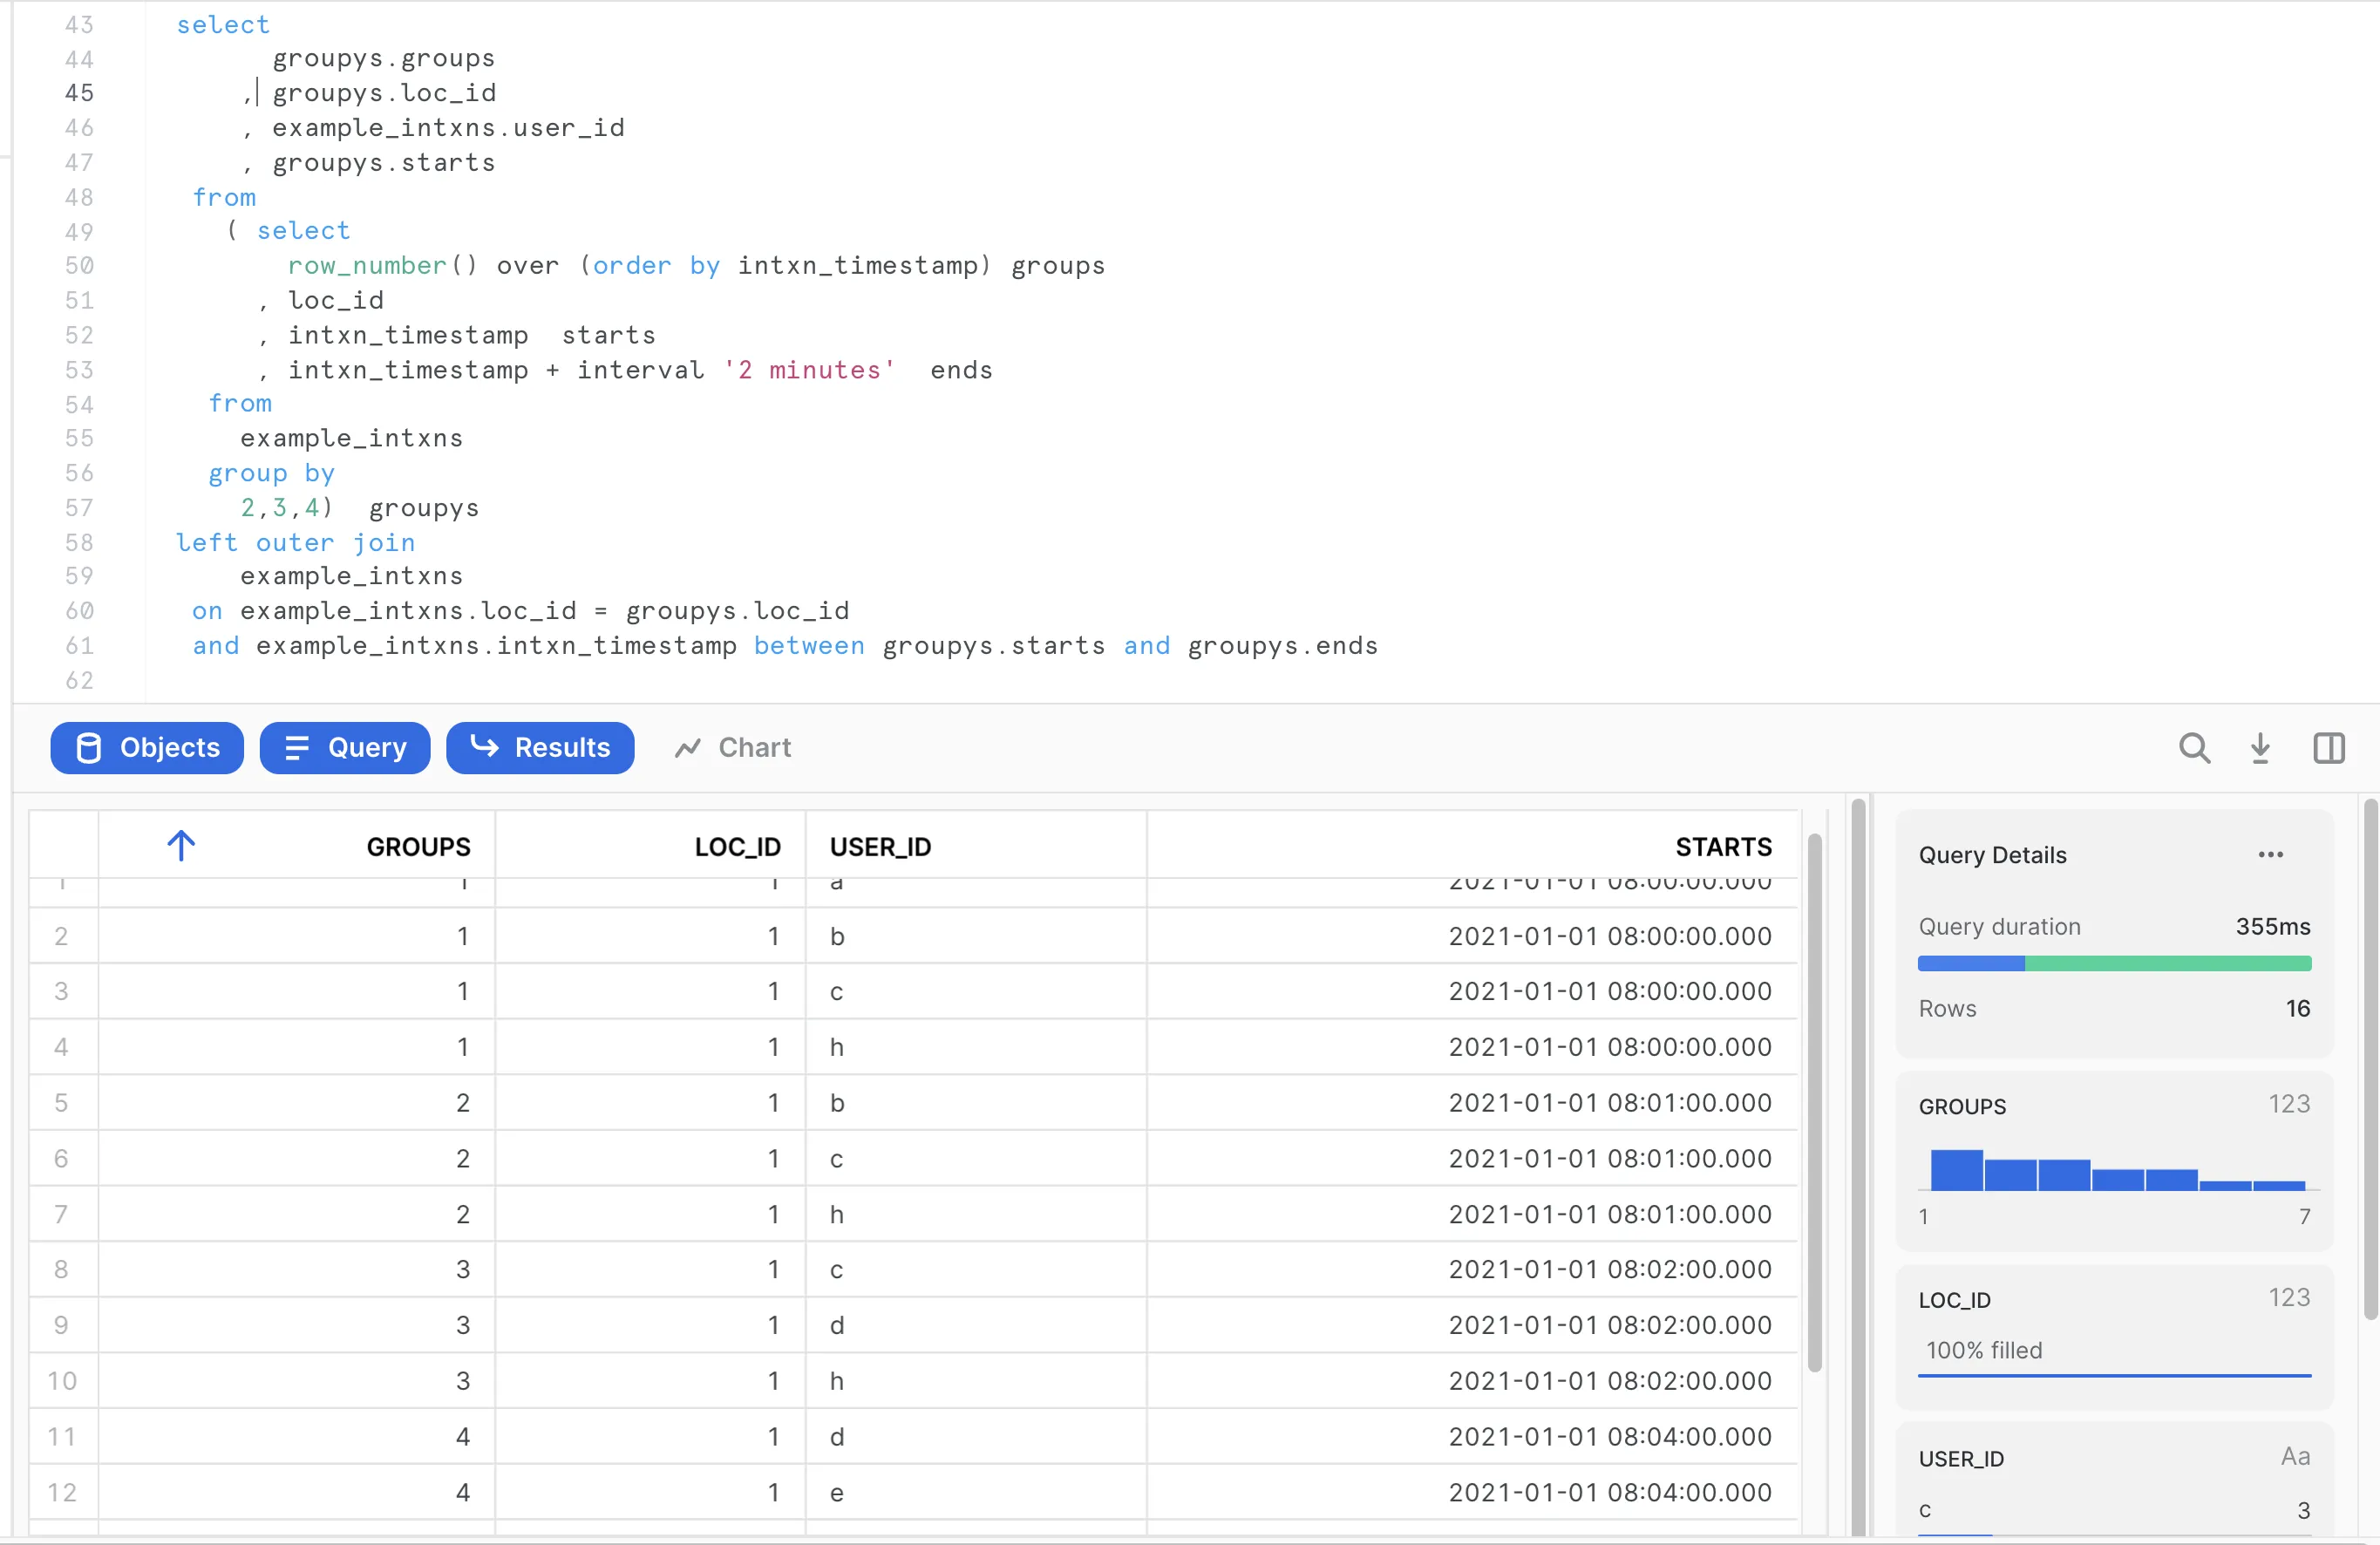
Task: Switch to the Chart tab
Action: (734, 748)
